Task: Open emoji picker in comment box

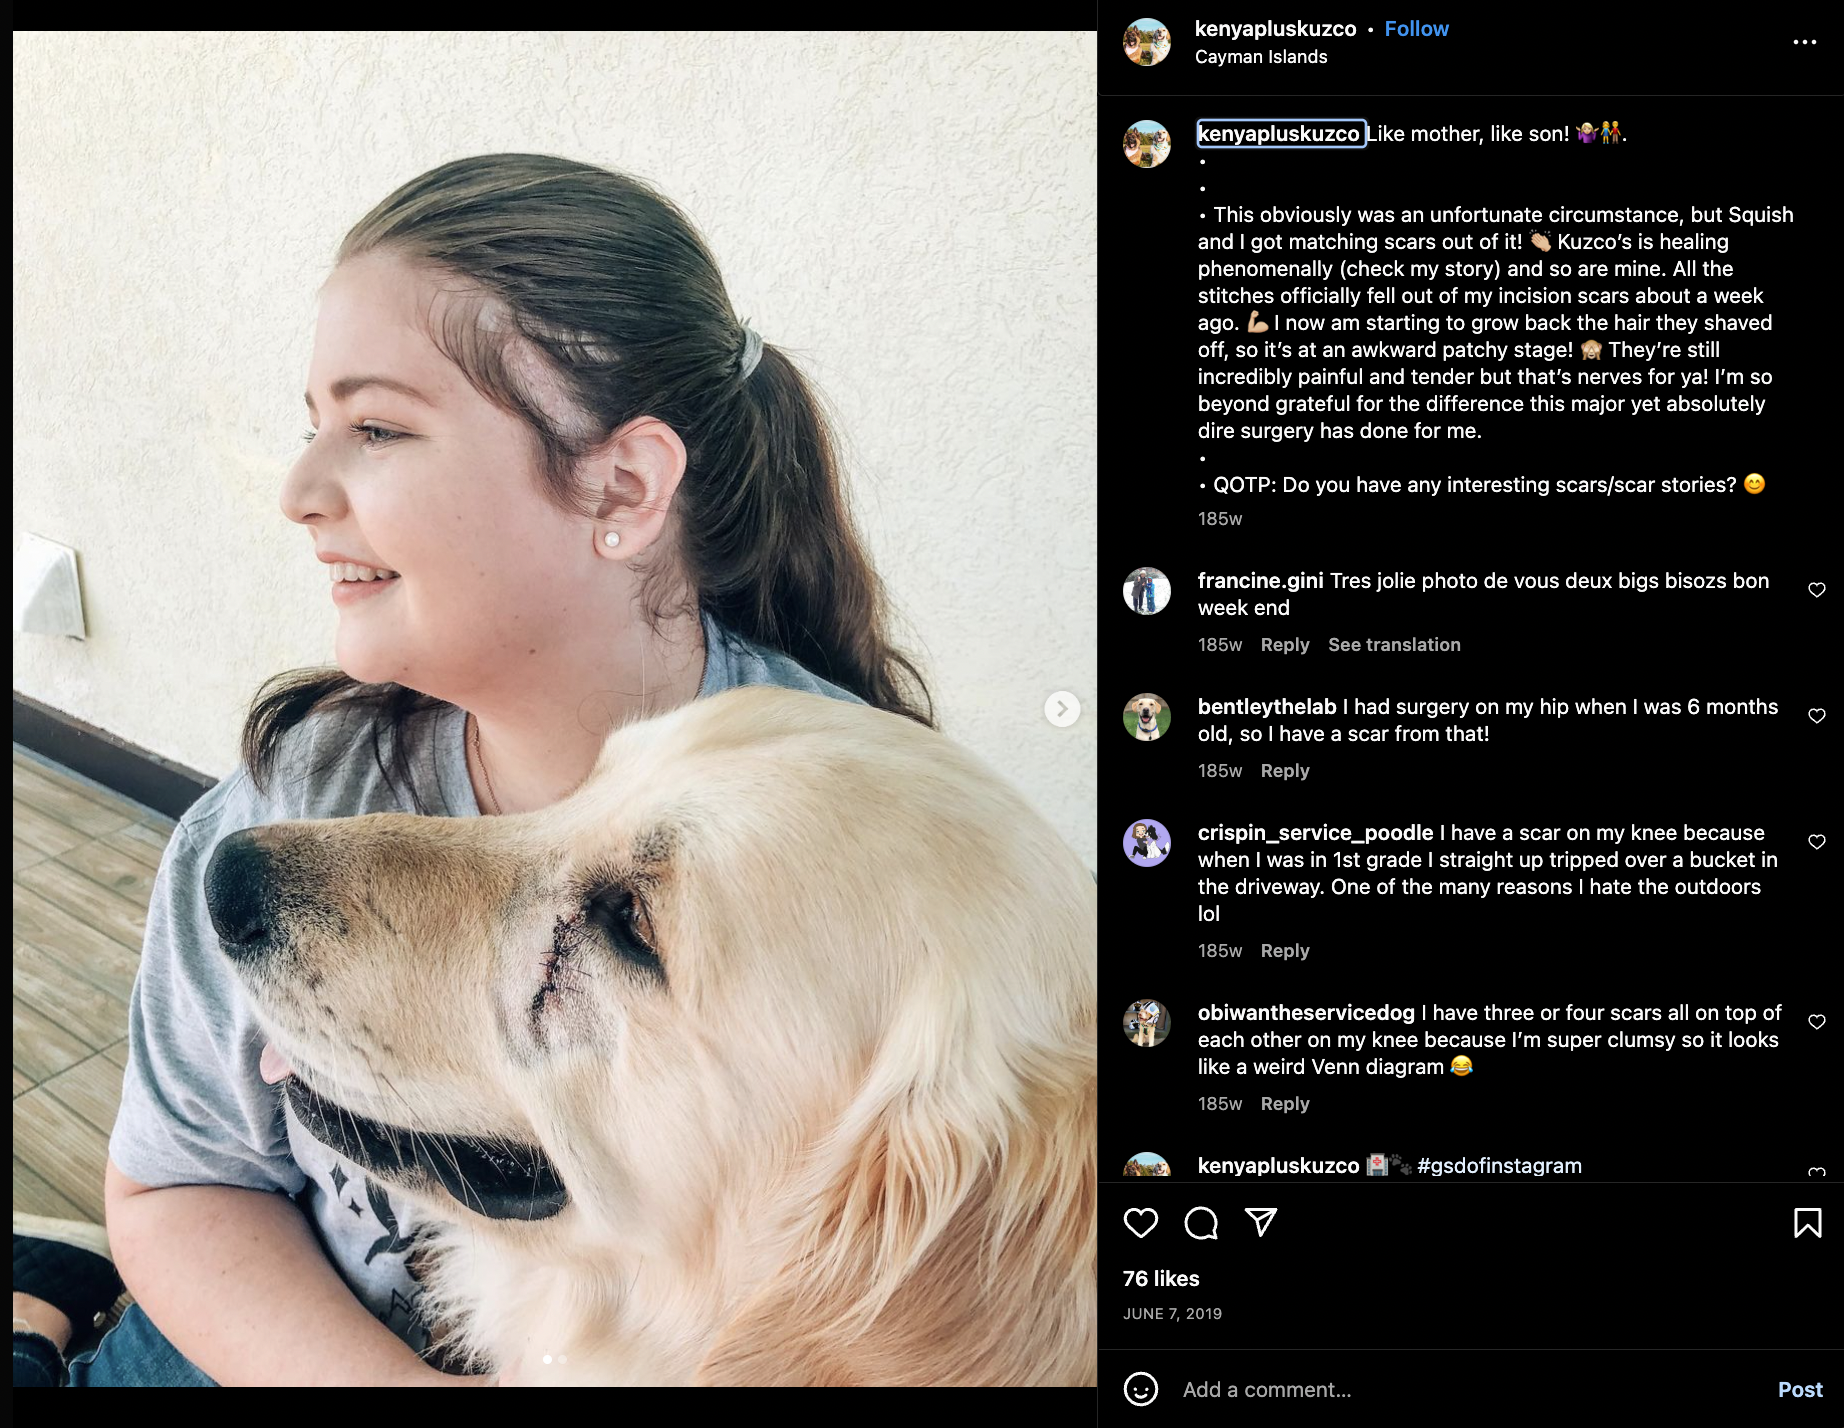Action: (1140, 1389)
